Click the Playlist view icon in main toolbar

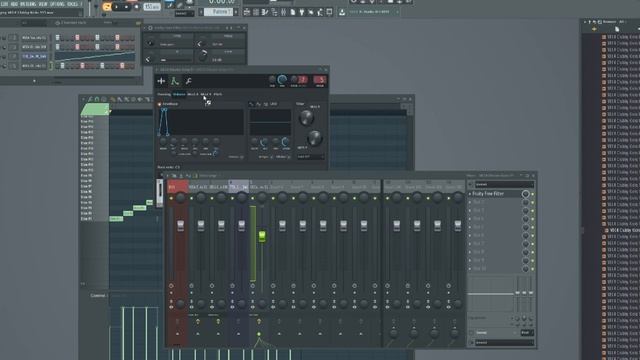pos(247,12)
